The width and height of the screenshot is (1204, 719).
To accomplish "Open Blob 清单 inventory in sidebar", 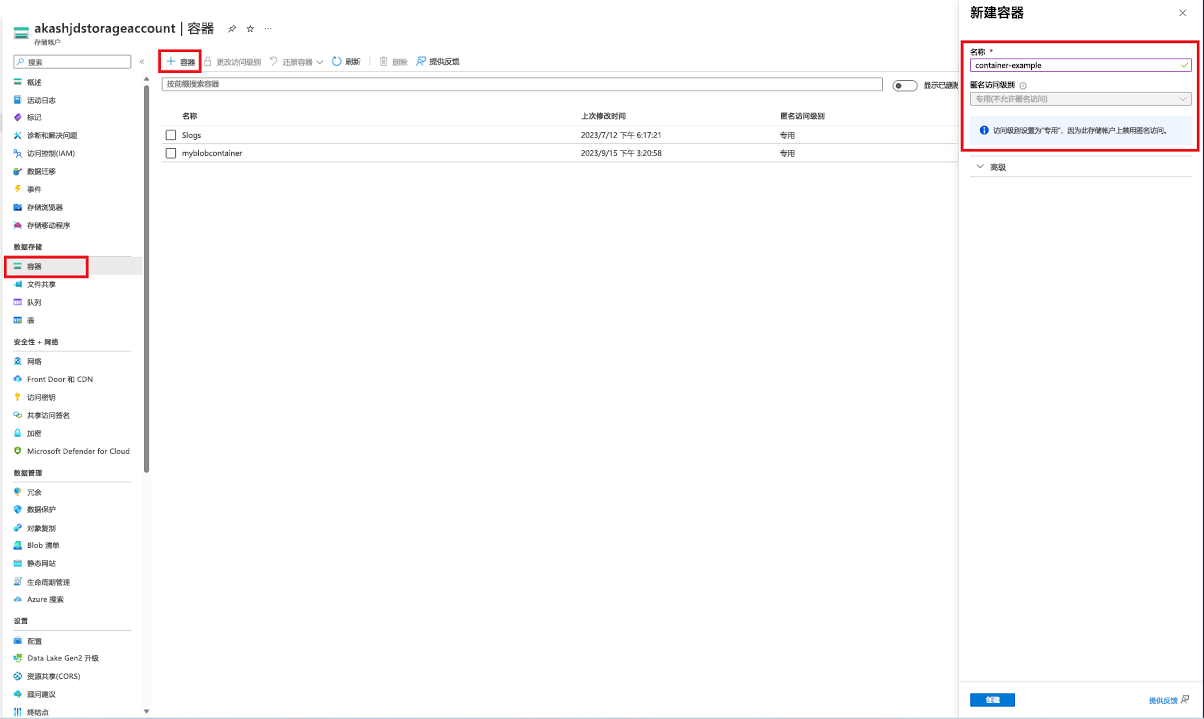I will pyautogui.click(x=43, y=545).
